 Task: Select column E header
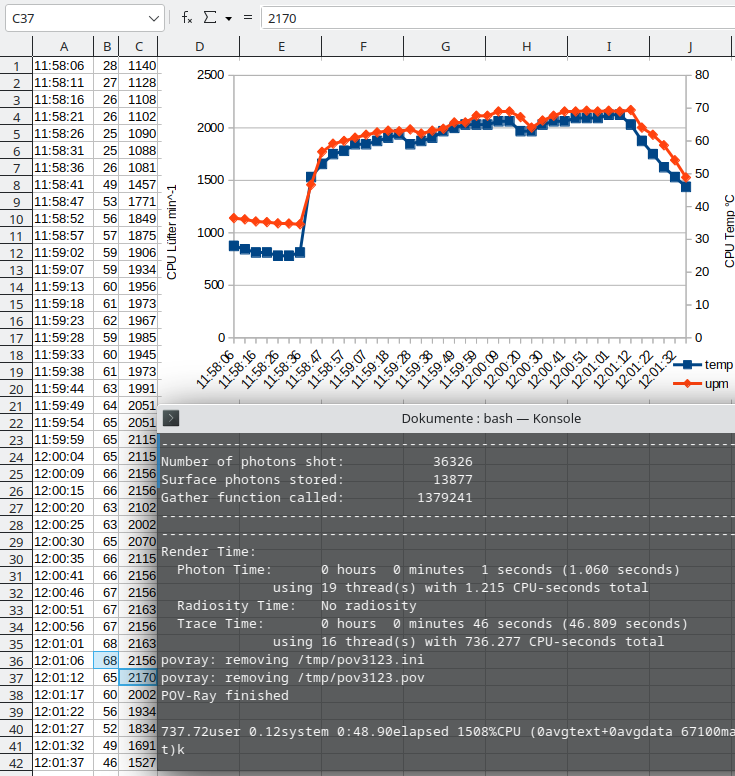pyautogui.click(x=281, y=47)
